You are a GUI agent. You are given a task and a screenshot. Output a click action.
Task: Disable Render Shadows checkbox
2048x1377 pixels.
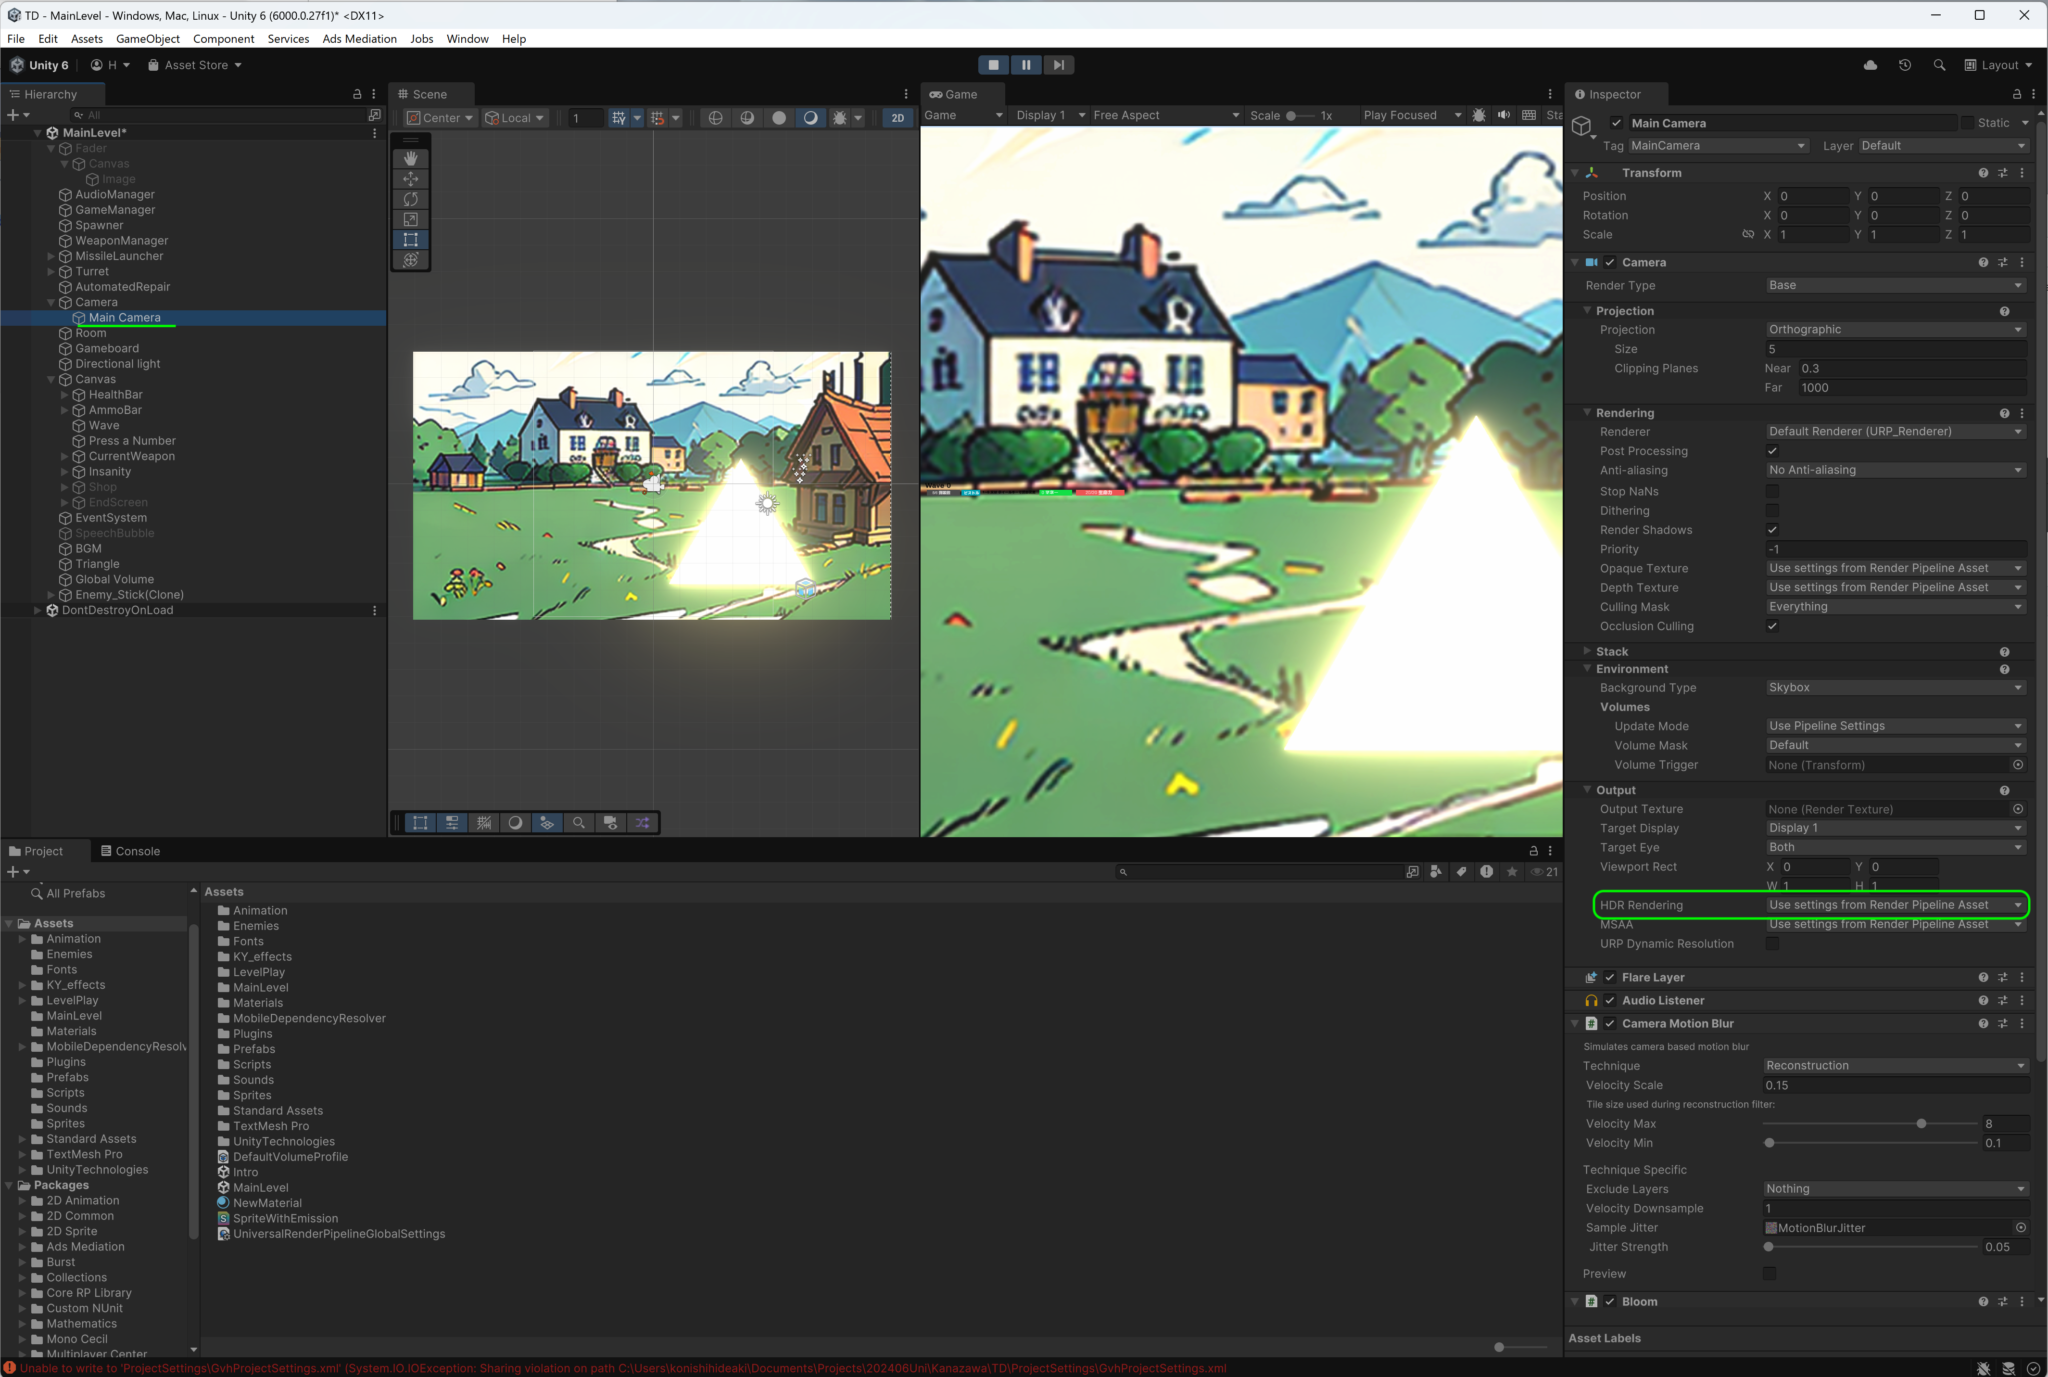1771,530
